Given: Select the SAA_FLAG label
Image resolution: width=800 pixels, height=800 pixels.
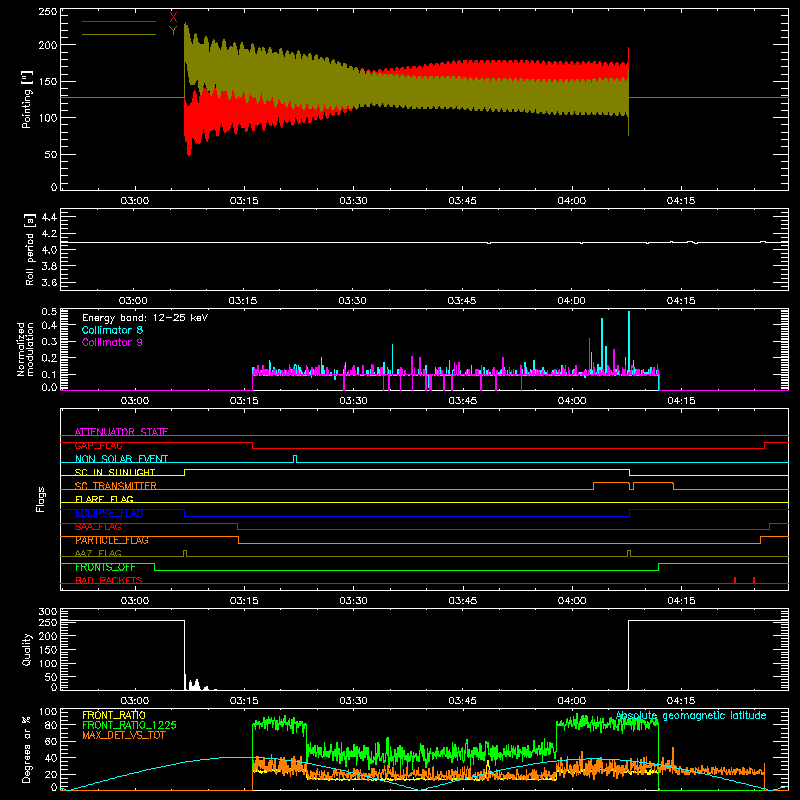Looking at the screenshot, I should coord(98,527).
